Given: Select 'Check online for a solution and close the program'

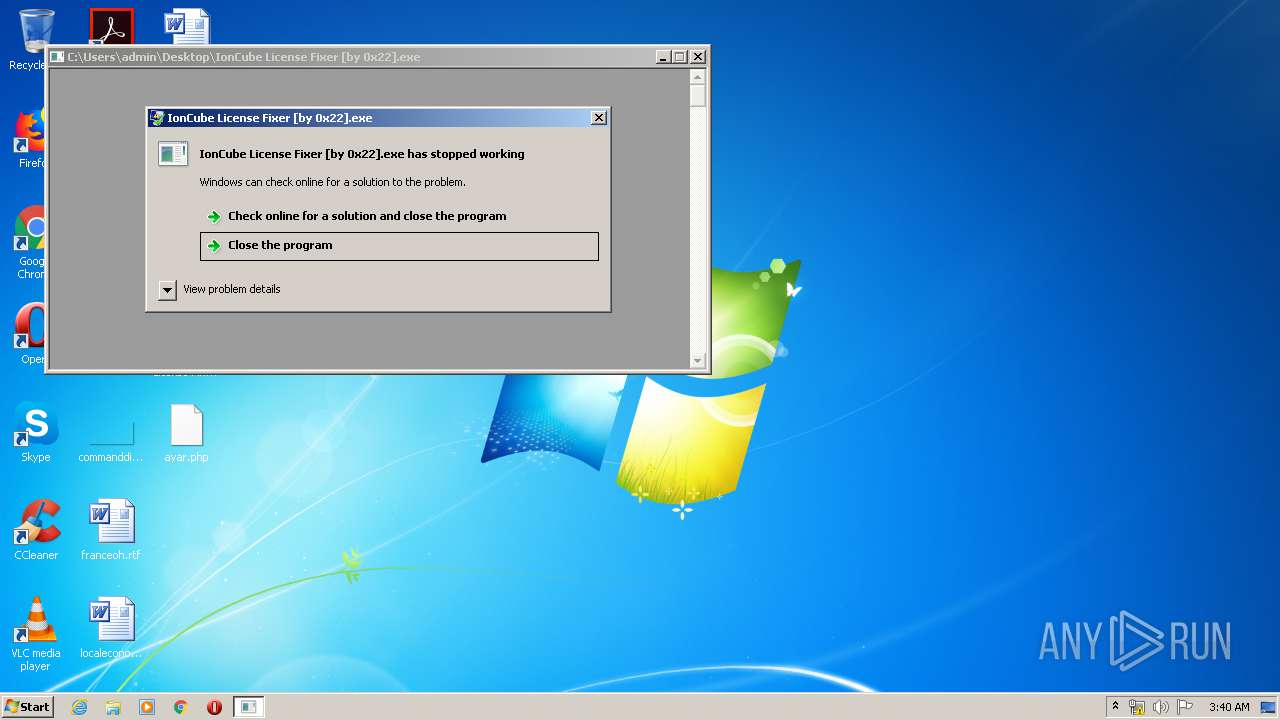Looking at the screenshot, I should tap(399, 216).
